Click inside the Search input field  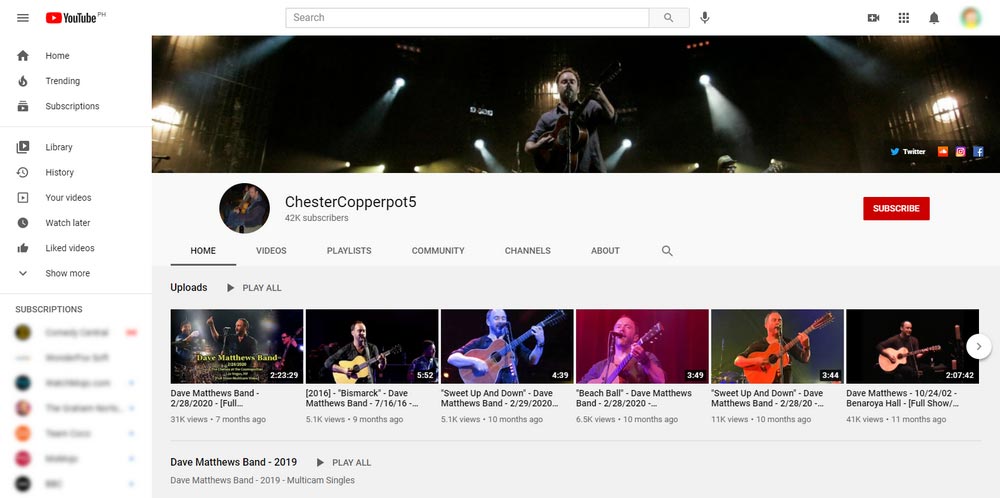pos(467,18)
